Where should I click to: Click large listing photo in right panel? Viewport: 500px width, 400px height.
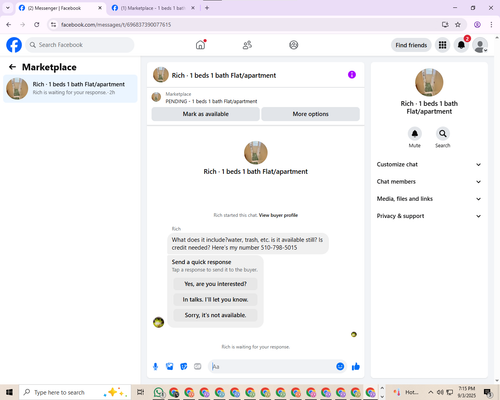tap(429, 82)
